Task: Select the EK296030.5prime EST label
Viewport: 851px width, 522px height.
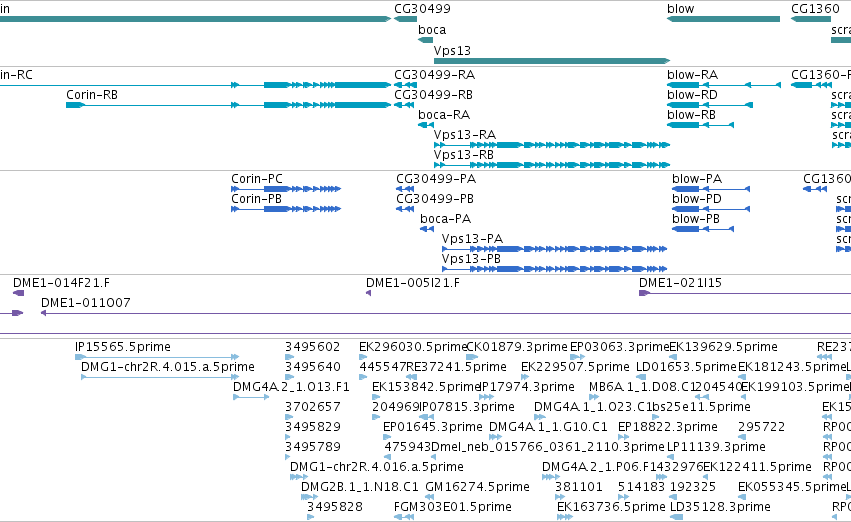Action: [413, 347]
